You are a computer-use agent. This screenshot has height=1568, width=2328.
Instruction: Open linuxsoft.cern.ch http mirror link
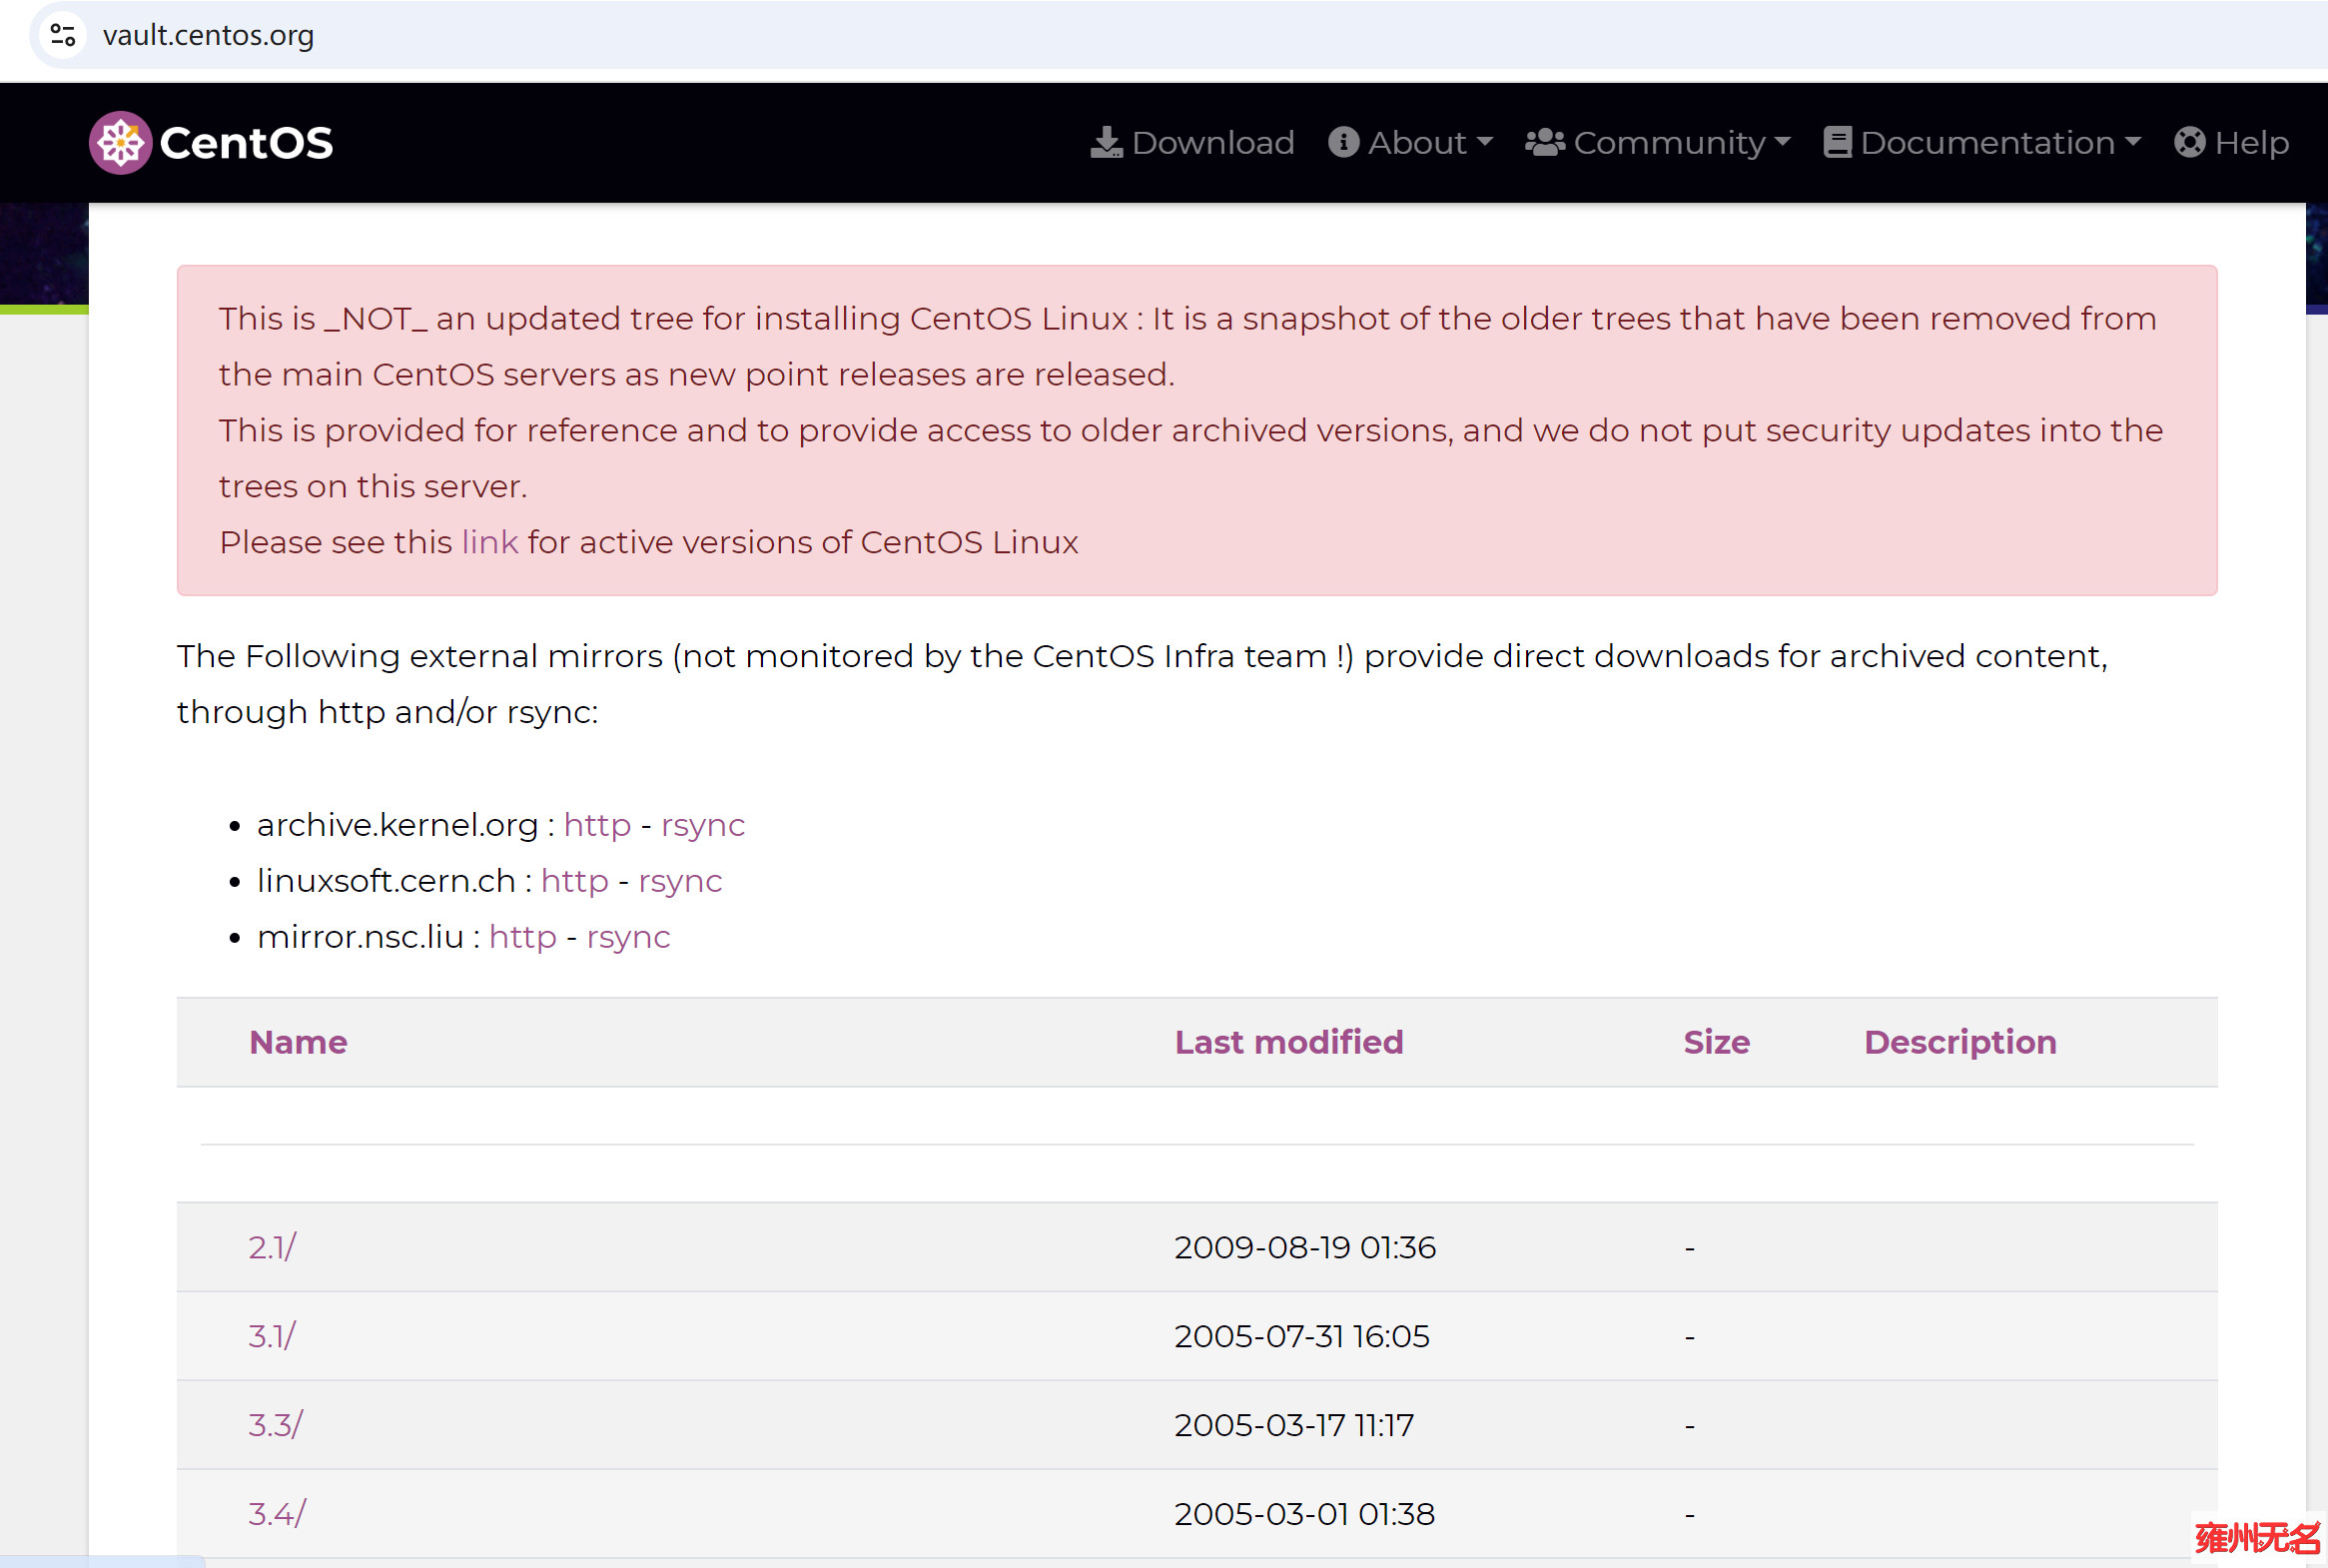[x=574, y=881]
